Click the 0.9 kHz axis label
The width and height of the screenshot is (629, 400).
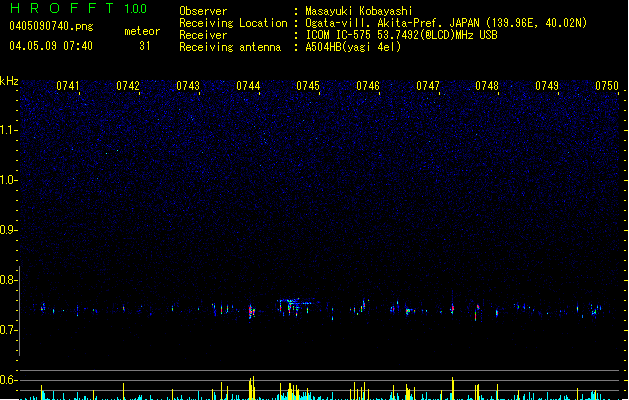(8, 230)
